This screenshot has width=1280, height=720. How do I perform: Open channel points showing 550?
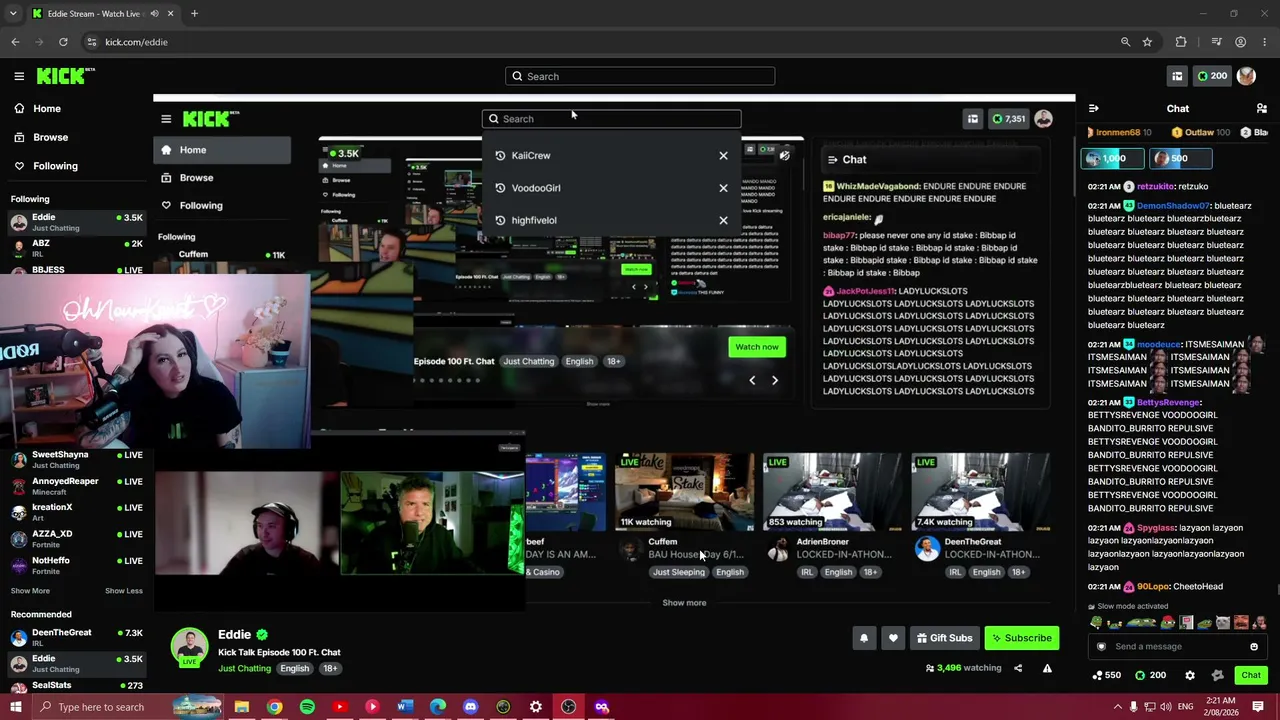[x=1106, y=675]
